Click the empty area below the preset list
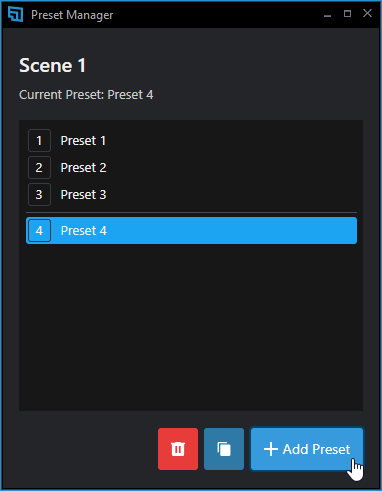 191,327
